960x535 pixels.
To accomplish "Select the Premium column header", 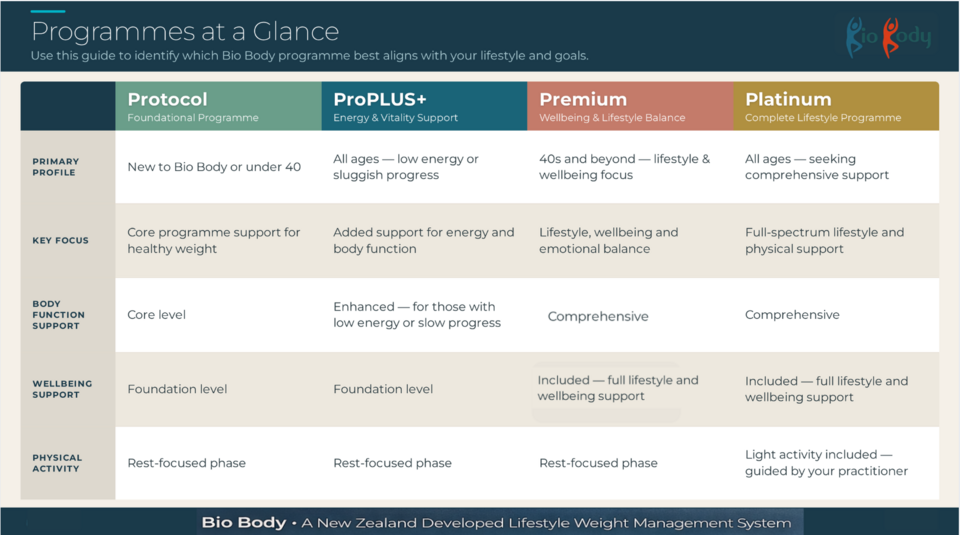I will (630, 106).
